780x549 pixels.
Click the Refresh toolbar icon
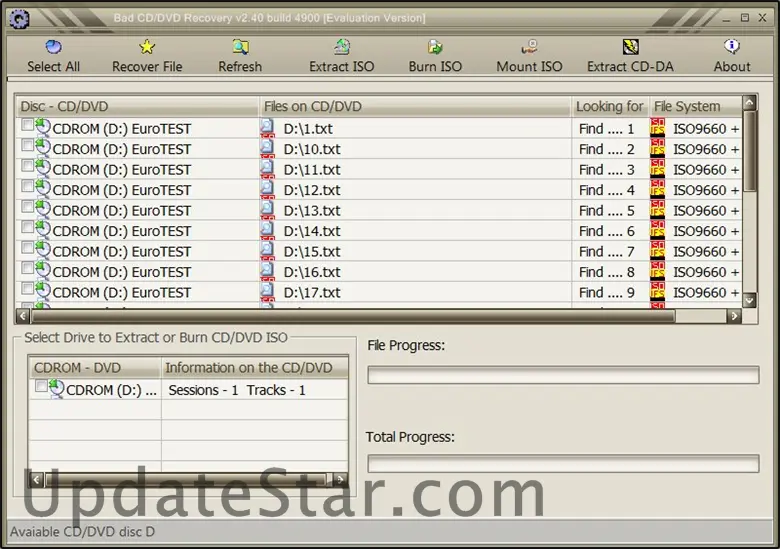(x=240, y=47)
